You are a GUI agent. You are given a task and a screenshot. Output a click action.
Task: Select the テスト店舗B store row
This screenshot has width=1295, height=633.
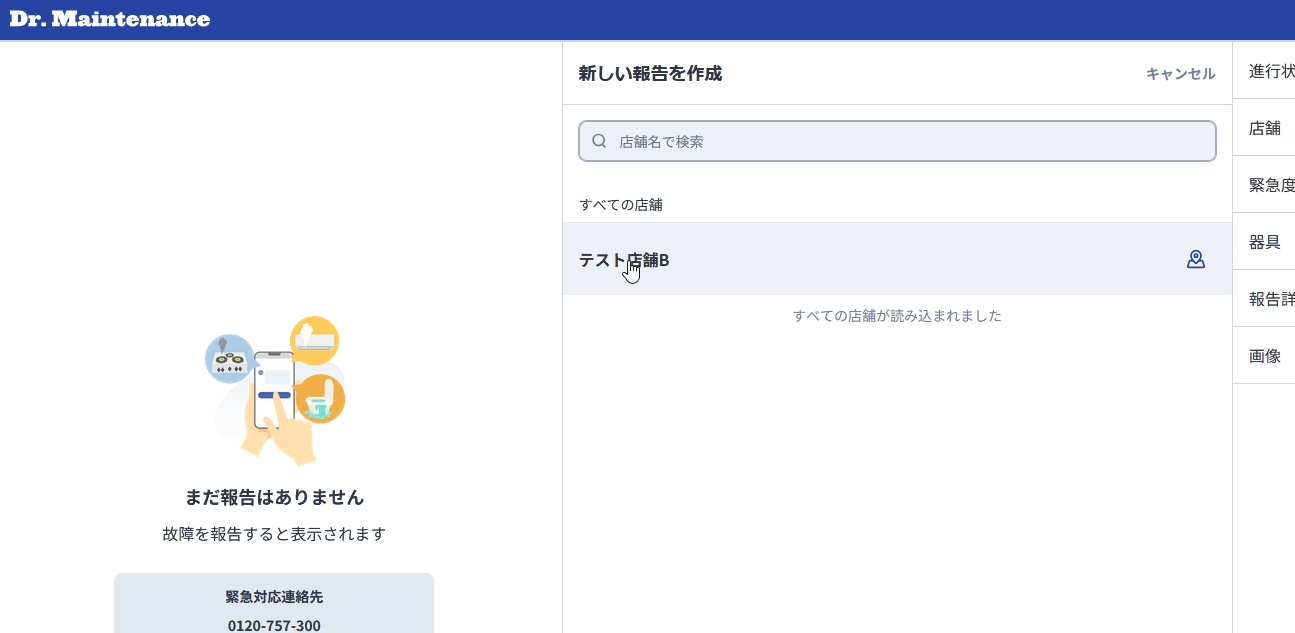[897, 259]
